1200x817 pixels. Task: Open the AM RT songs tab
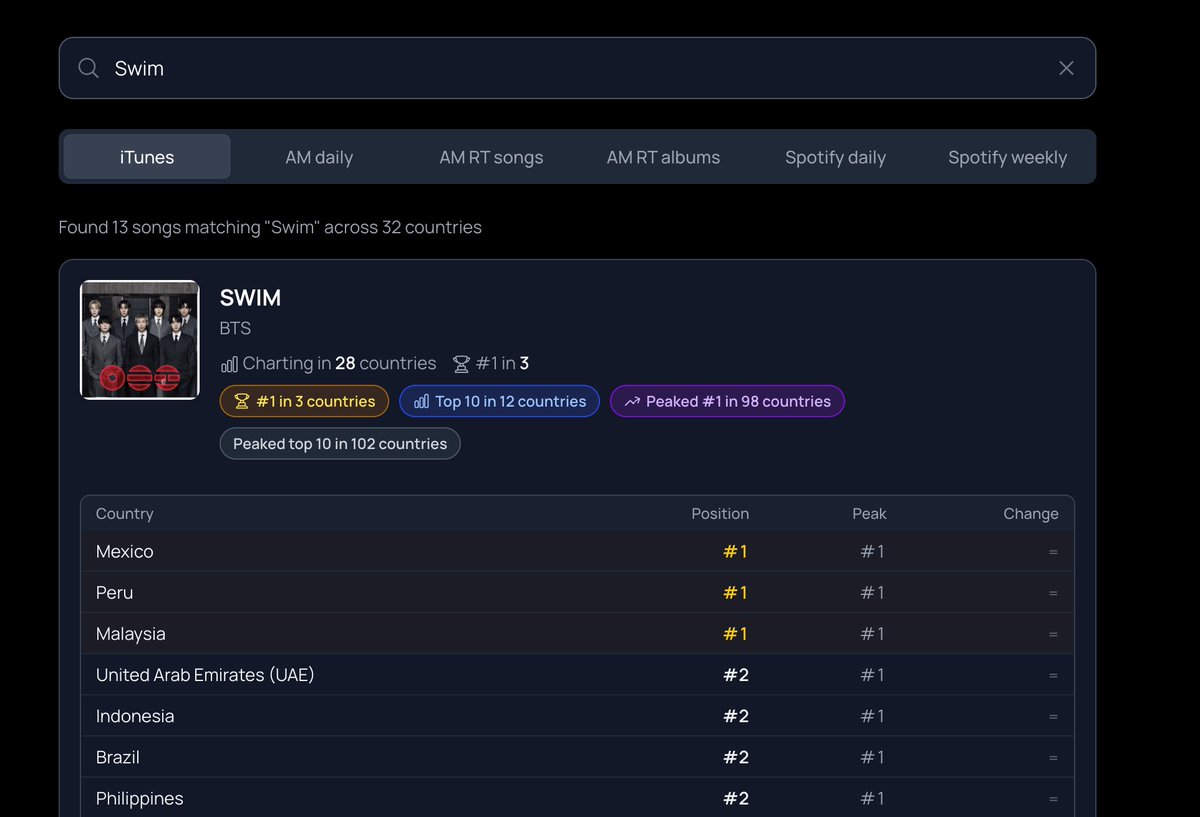coord(491,157)
